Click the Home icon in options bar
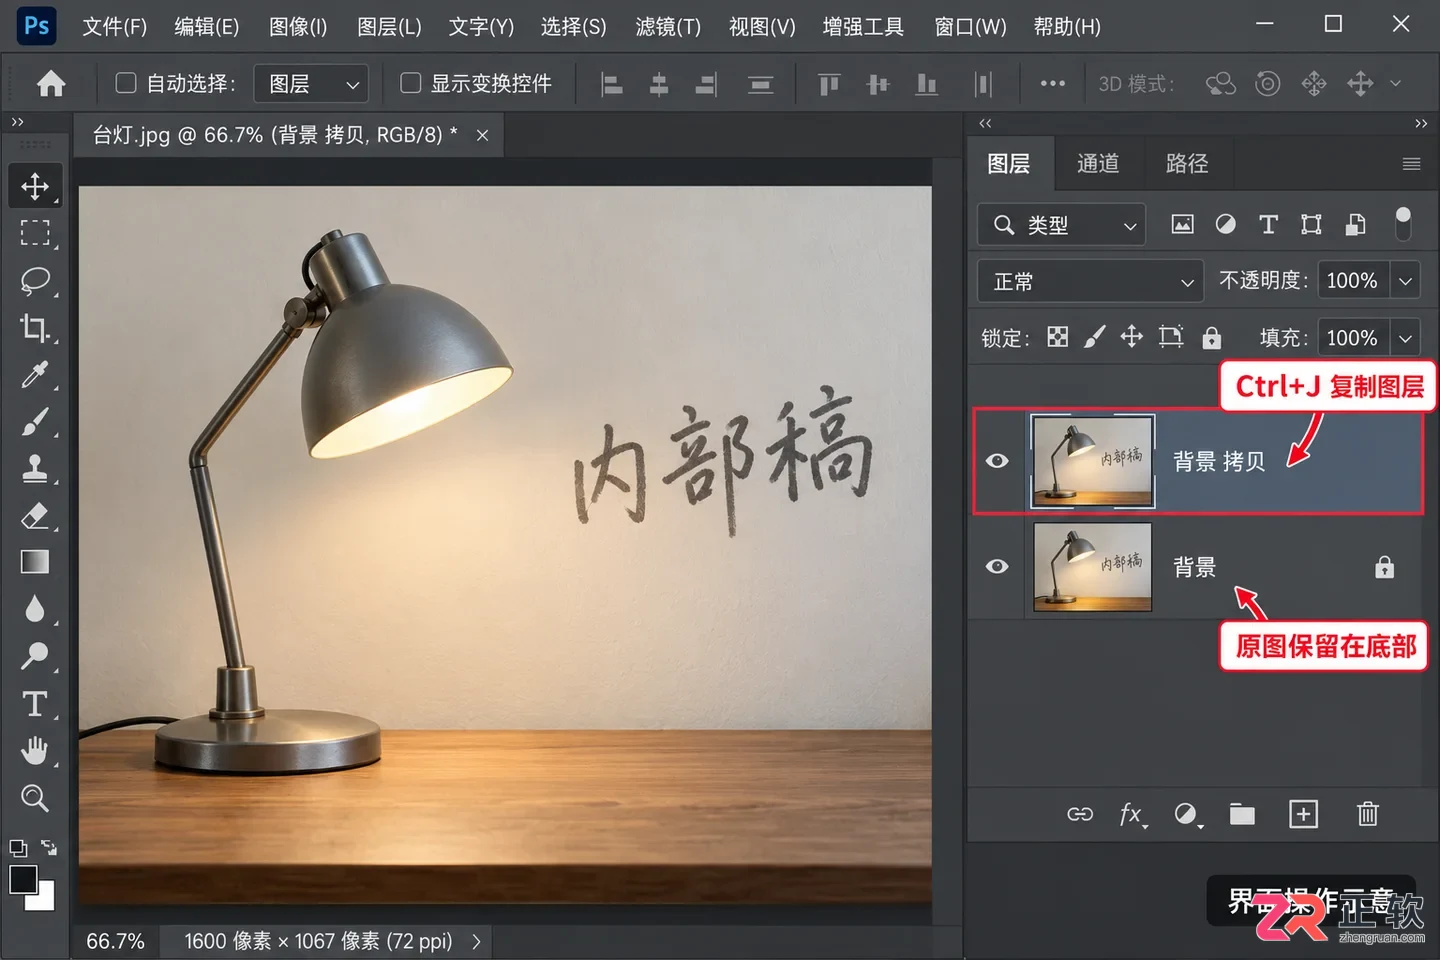Image resolution: width=1440 pixels, height=960 pixels. [51, 84]
